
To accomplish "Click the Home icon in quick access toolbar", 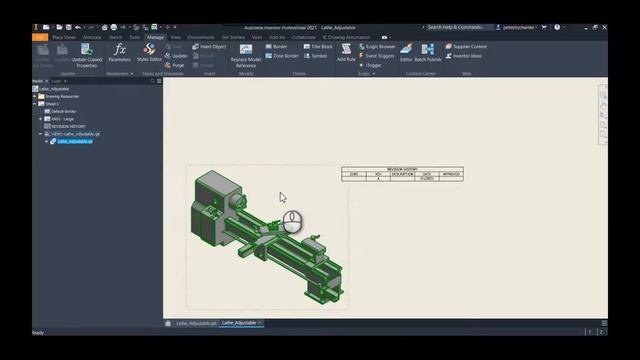I will pyautogui.click(x=104, y=27).
